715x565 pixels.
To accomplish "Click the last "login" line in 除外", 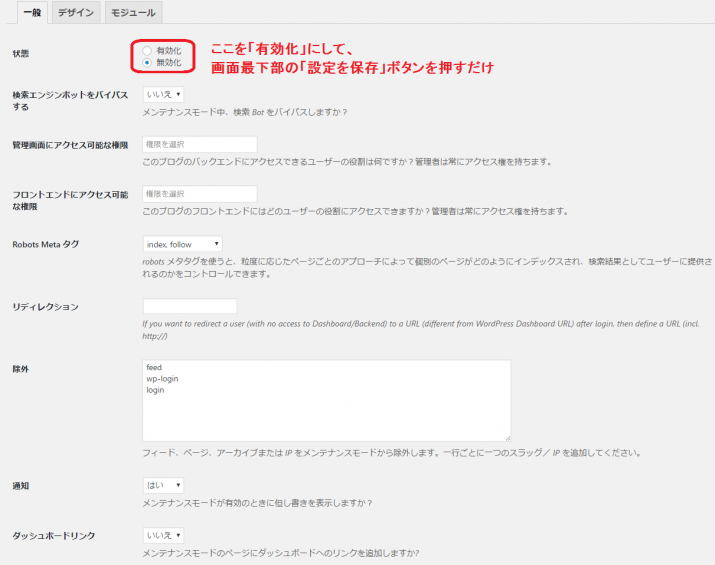I will 155,390.
